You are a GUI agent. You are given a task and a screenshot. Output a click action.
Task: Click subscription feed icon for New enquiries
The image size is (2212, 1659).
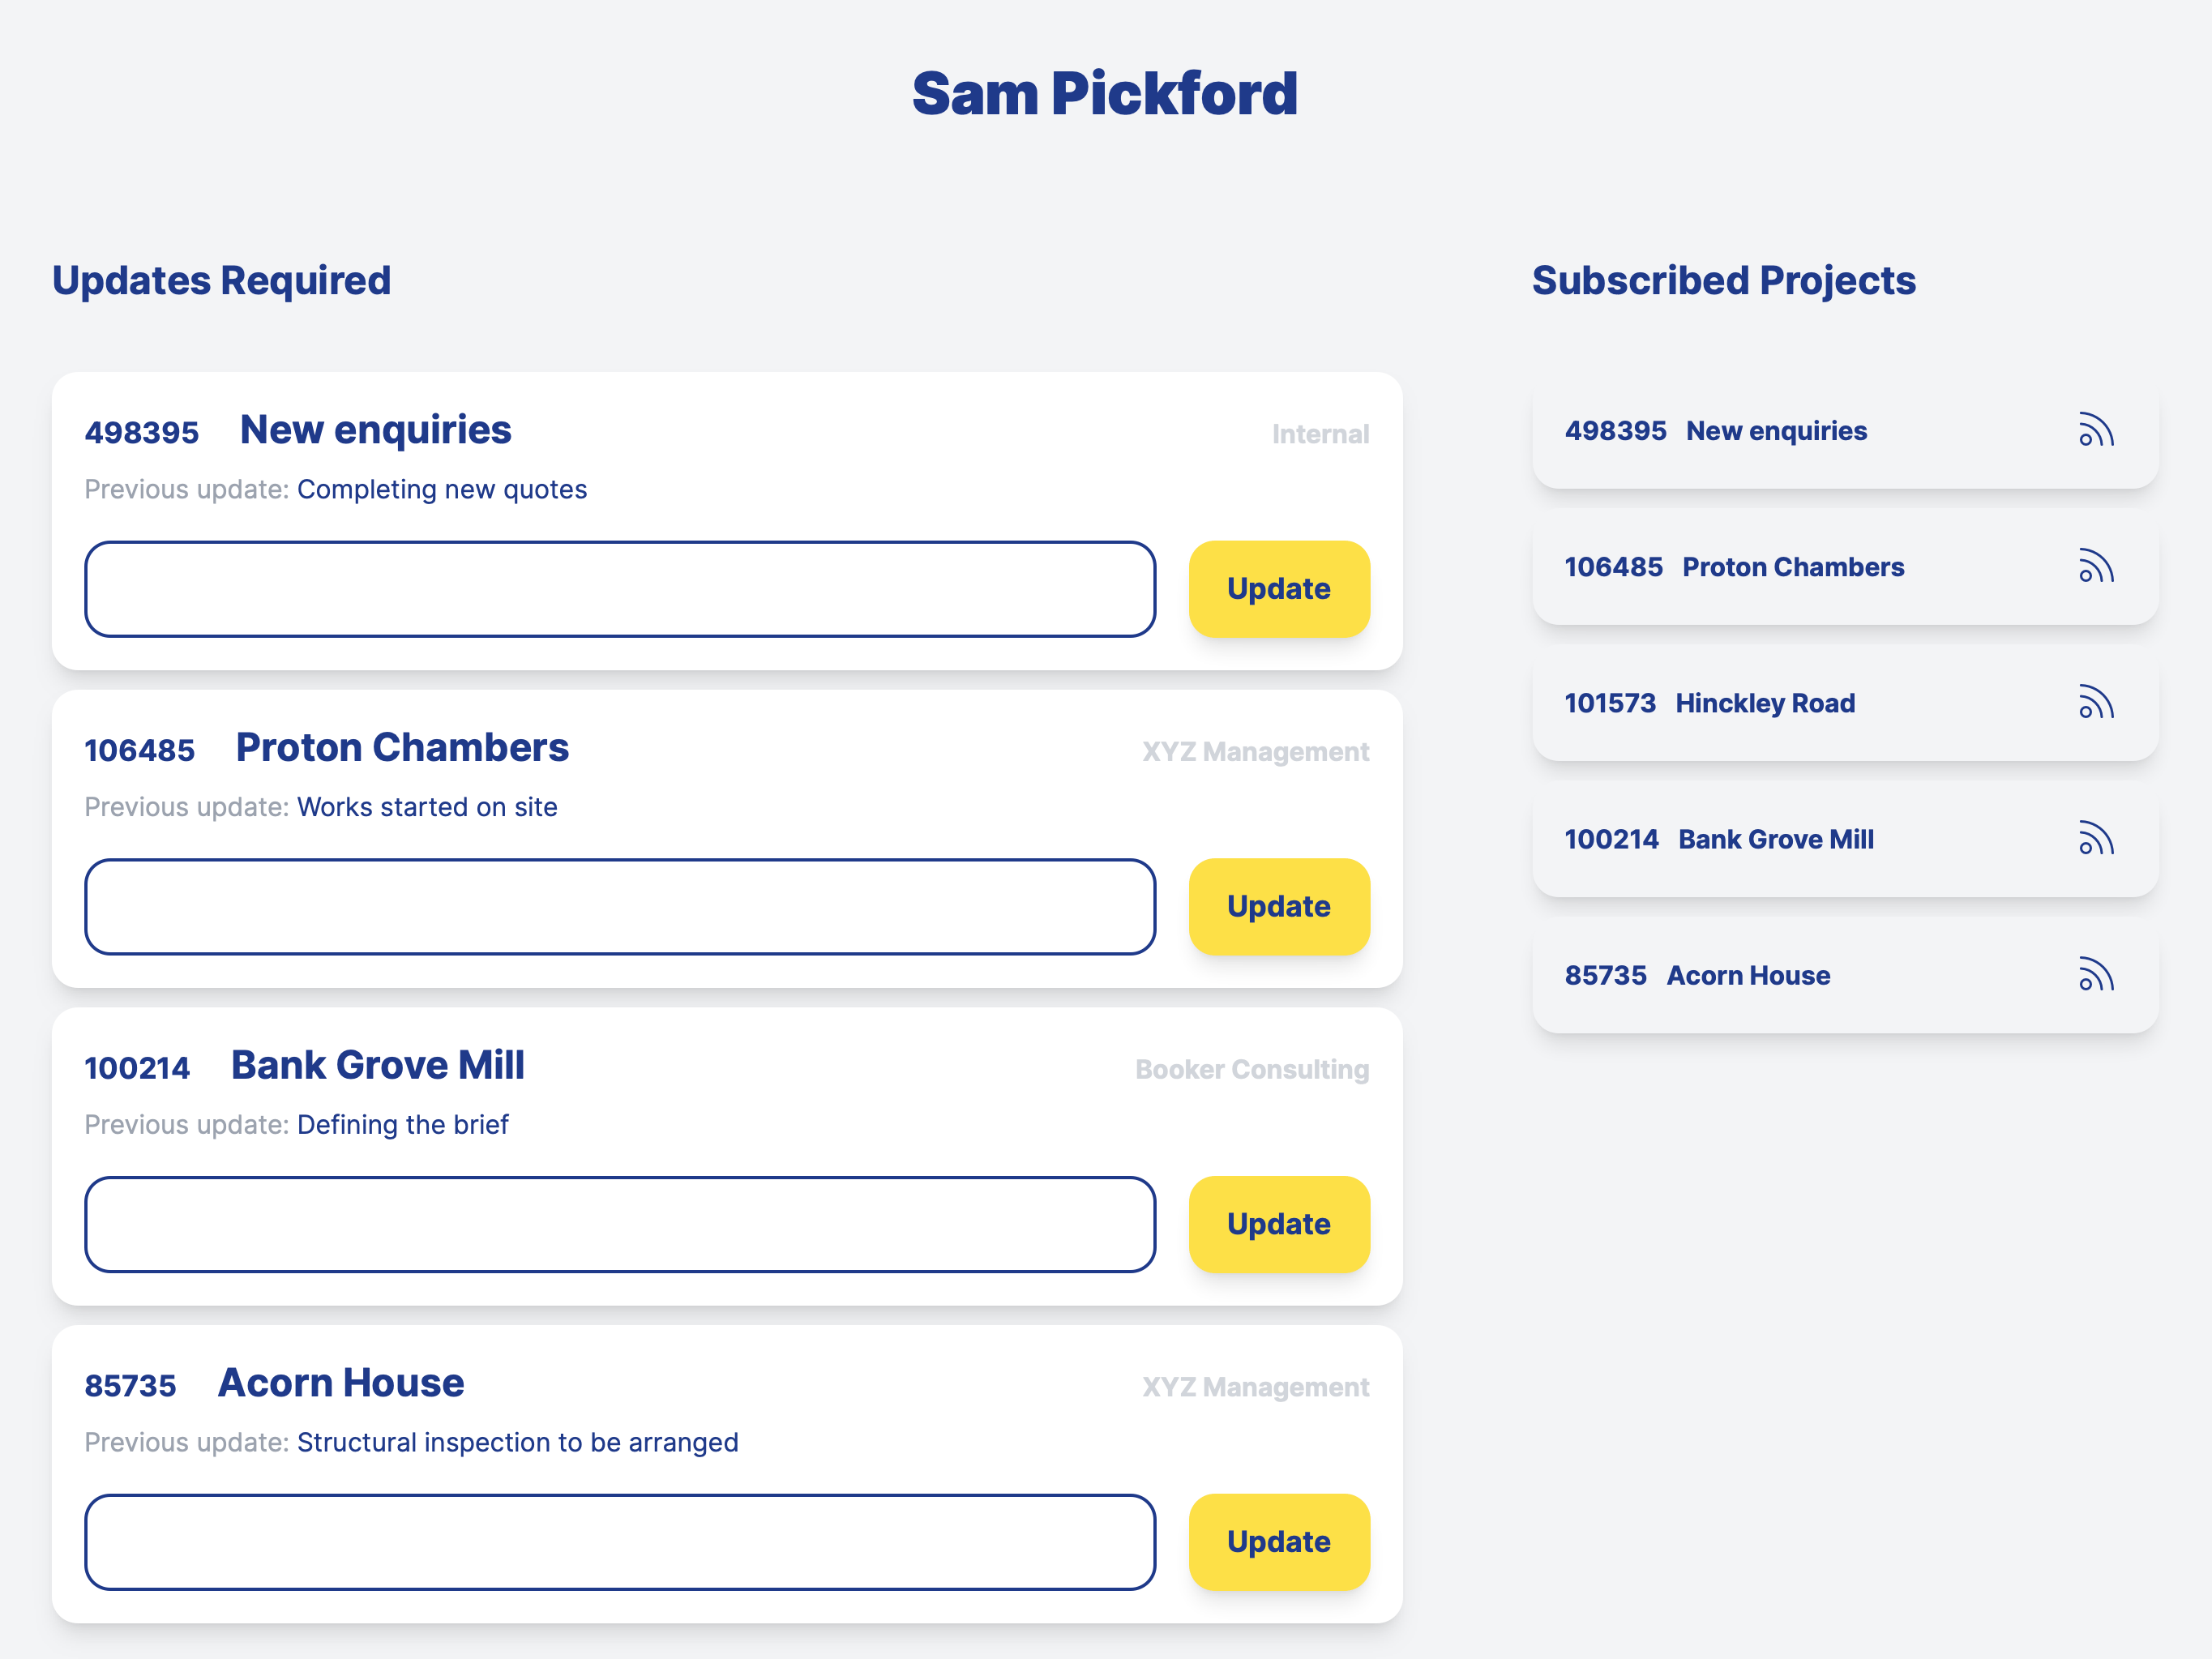(2096, 430)
